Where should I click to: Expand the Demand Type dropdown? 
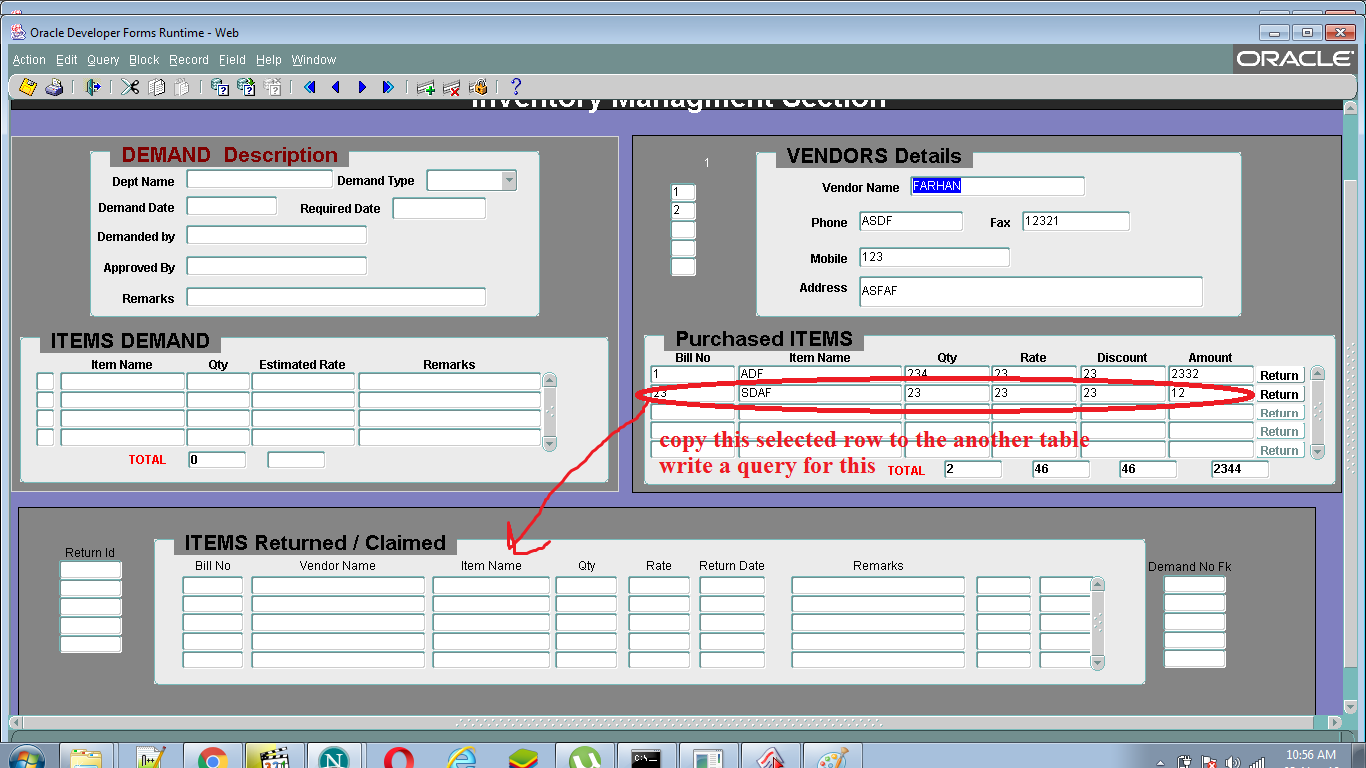pyautogui.click(x=508, y=180)
